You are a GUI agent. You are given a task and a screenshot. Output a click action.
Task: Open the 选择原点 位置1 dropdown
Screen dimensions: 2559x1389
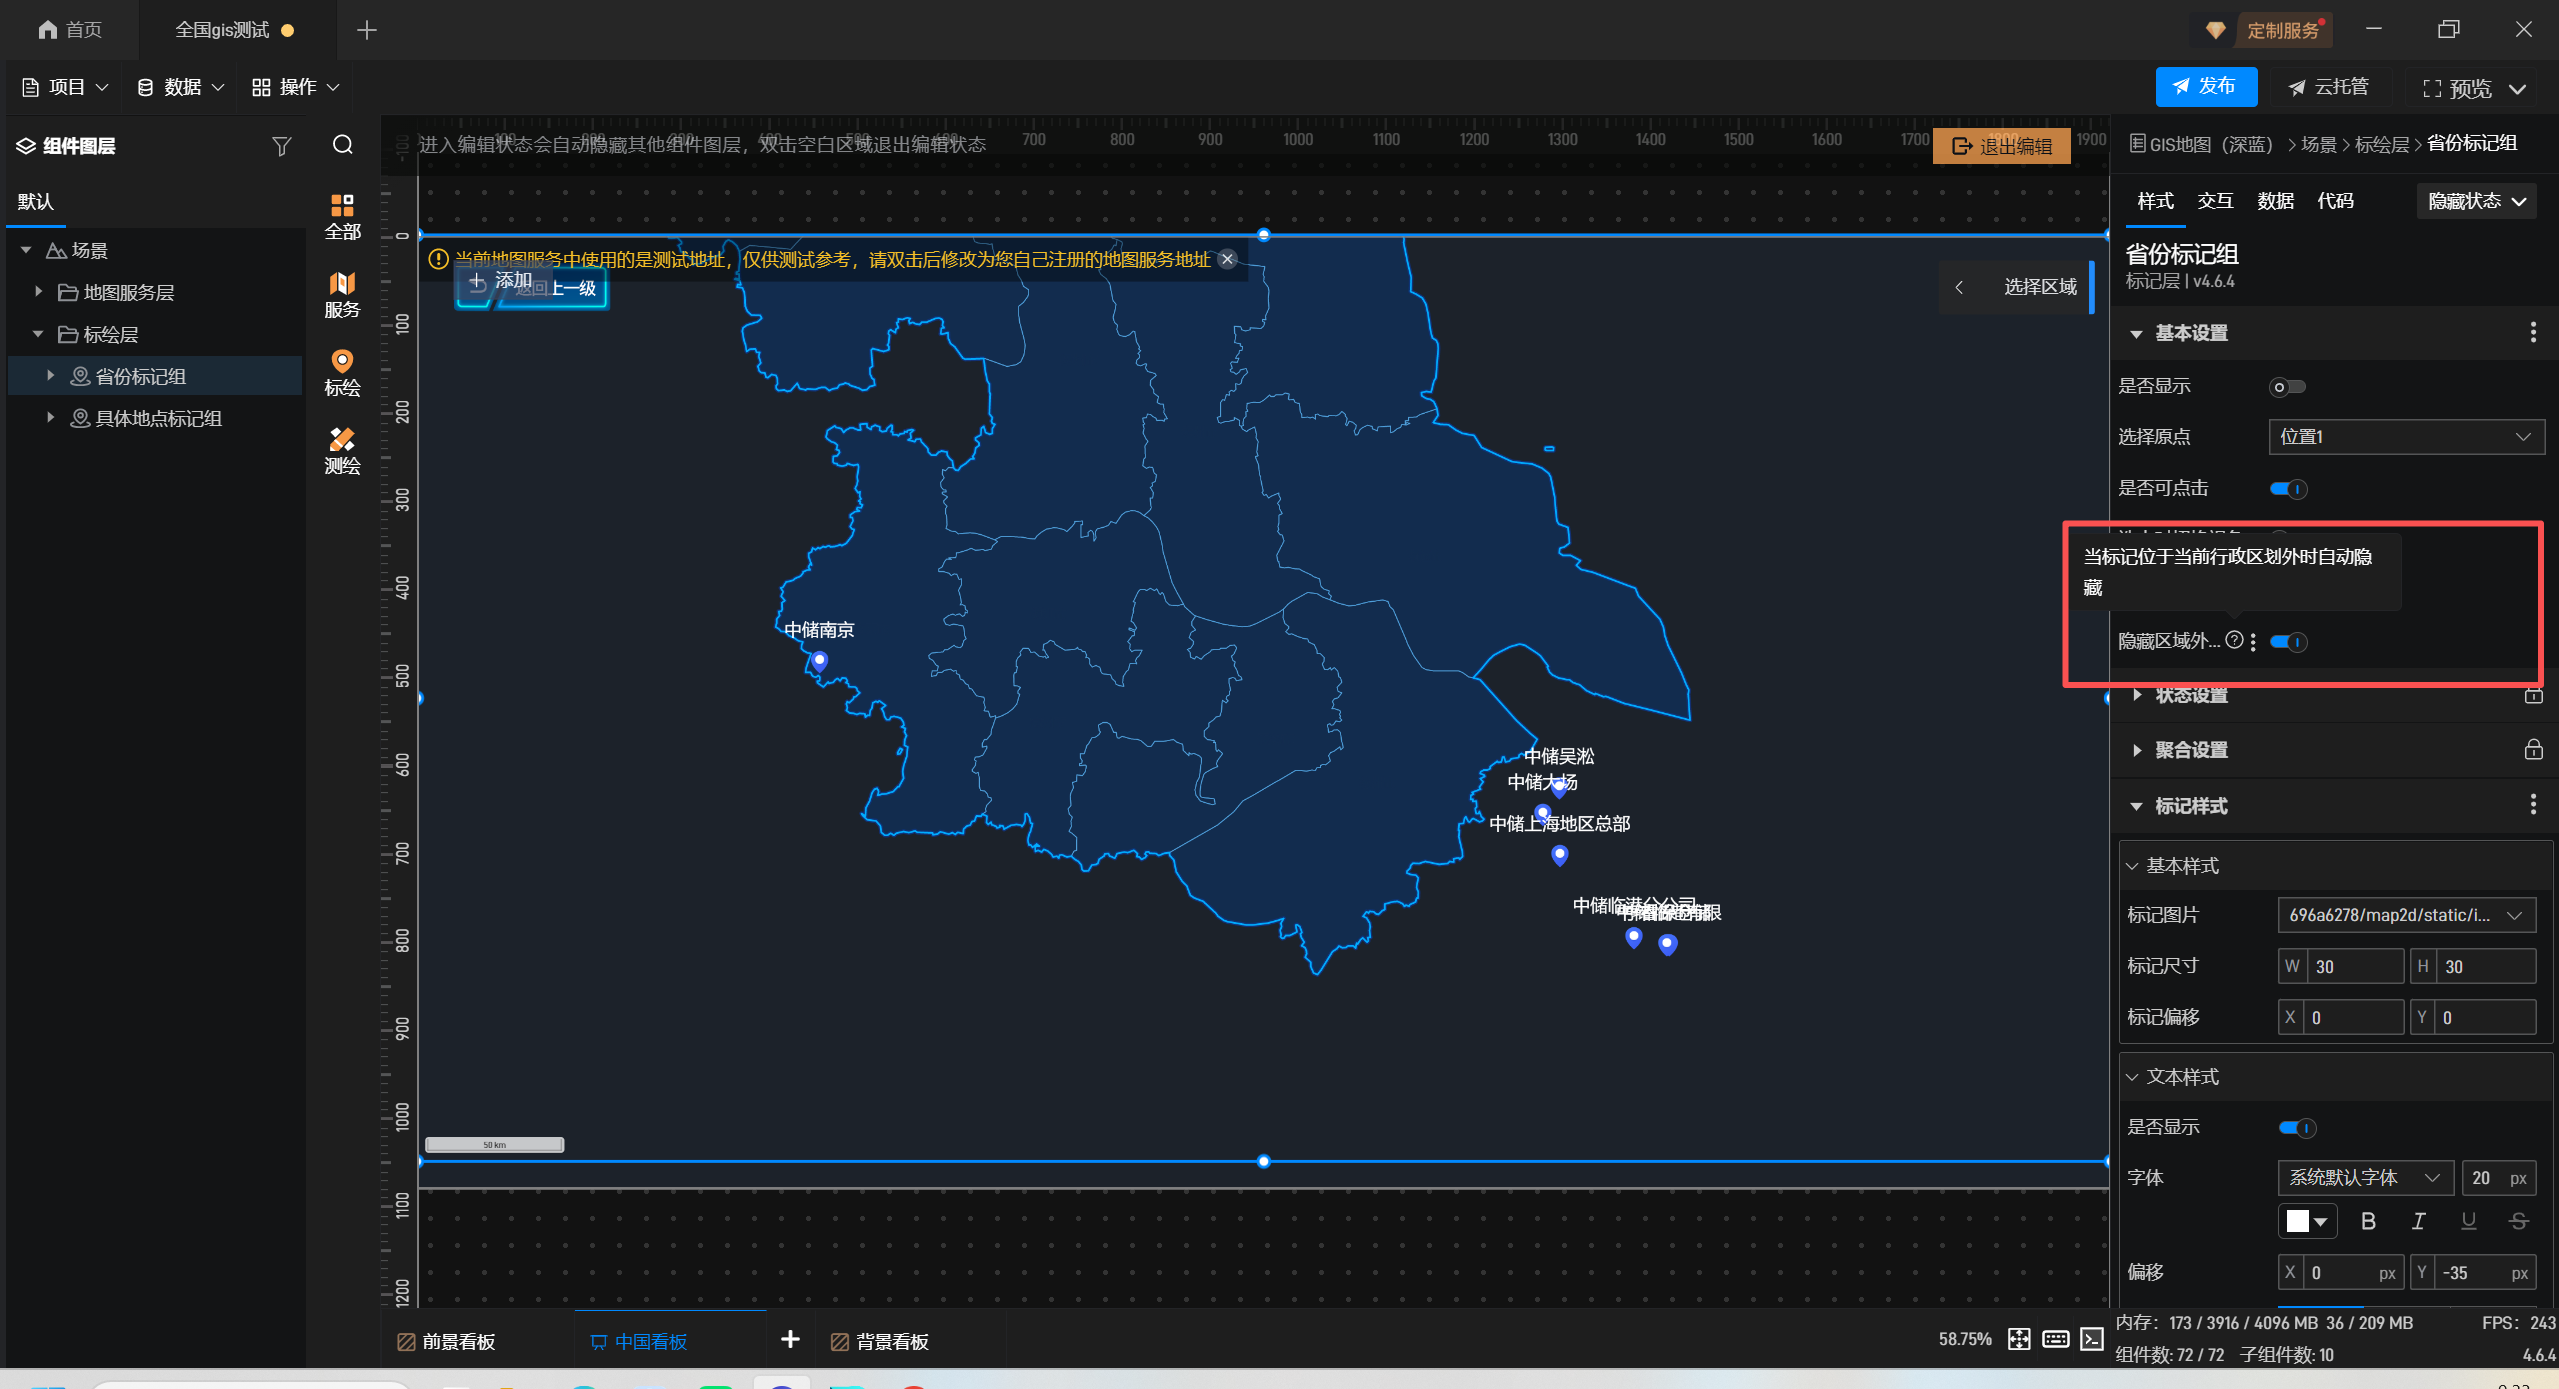tap(2405, 437)
